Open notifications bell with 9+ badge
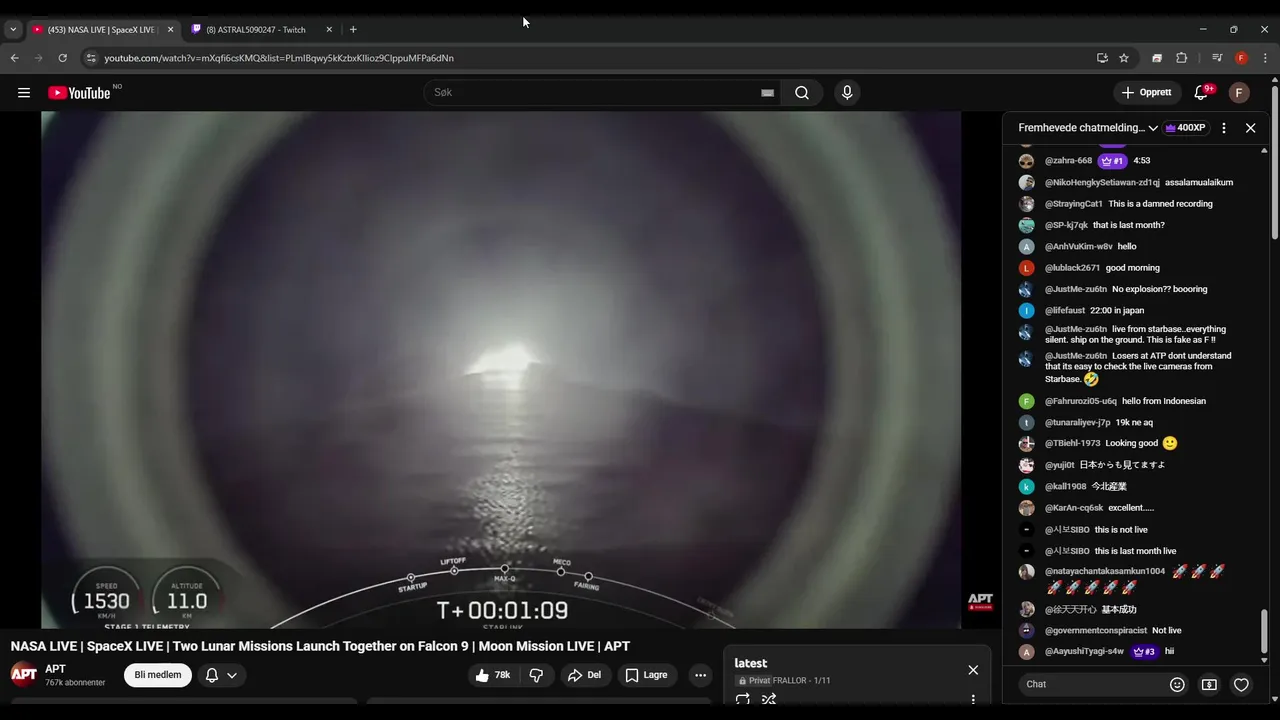Image resolution: width=1280 pixels, height=720 pixels. click(x=1203, y=93)
